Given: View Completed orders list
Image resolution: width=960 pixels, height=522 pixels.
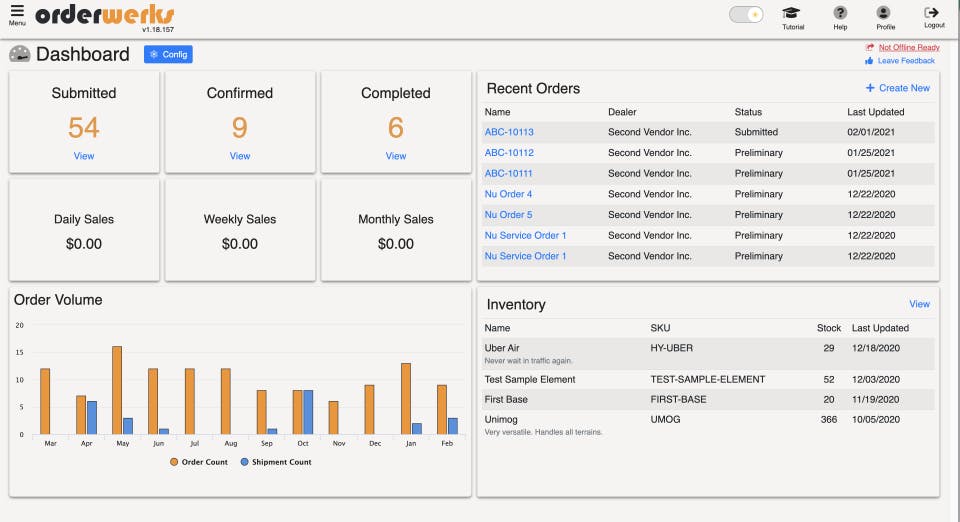Looking at the screenshot, I should tap(396, 156).
